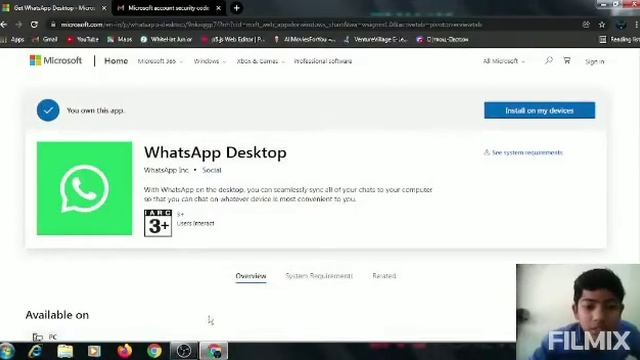Open Professional software link
Viewport: 640px width, 360px height.
[323, 61]
